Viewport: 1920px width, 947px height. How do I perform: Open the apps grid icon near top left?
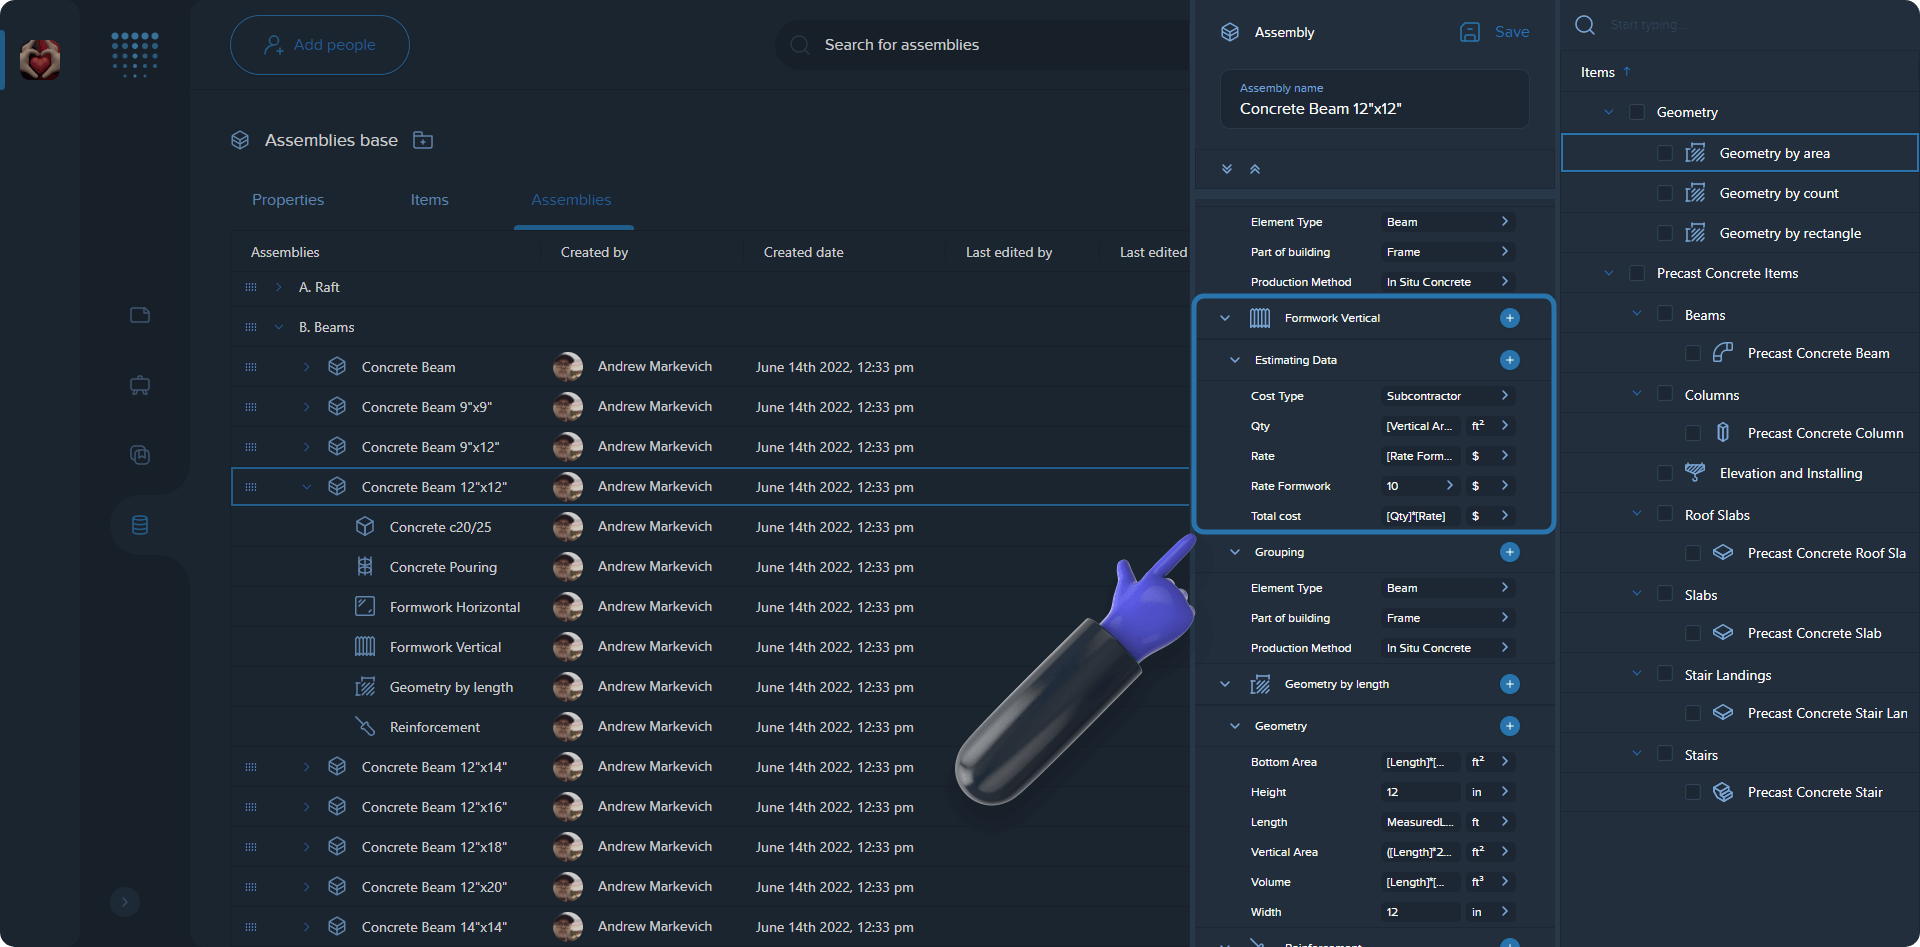coord(134,55)
